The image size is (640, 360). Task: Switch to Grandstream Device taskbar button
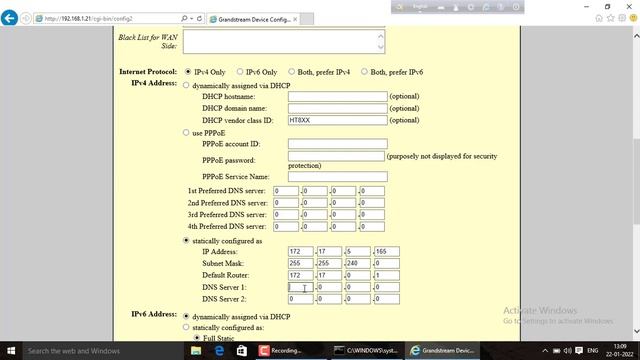[442, 351]
